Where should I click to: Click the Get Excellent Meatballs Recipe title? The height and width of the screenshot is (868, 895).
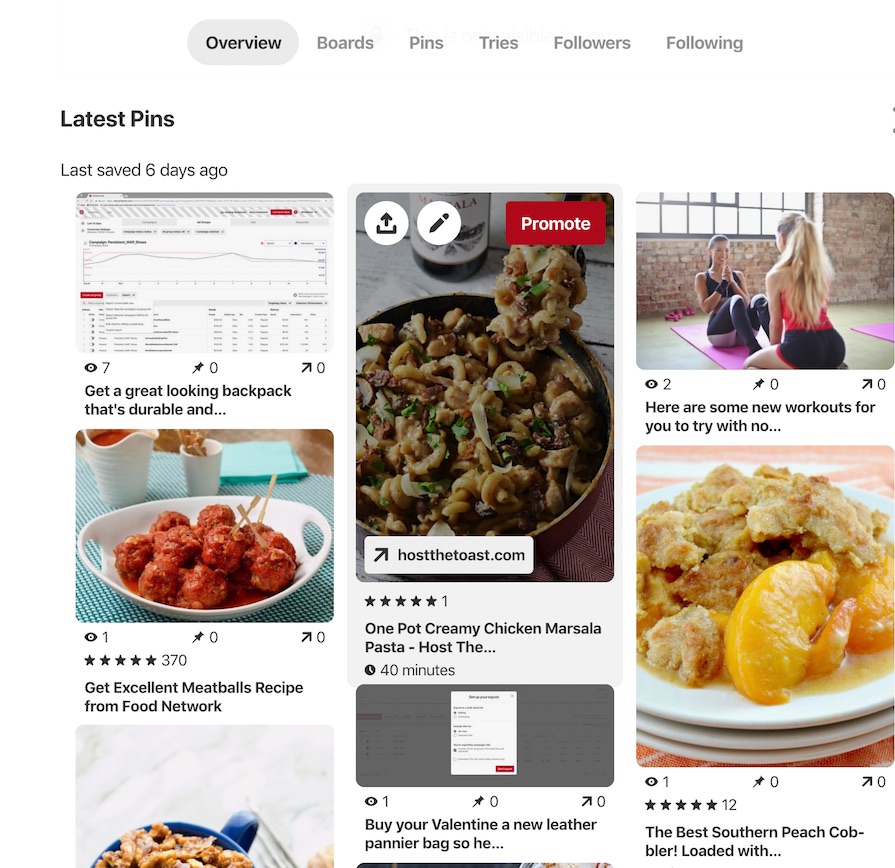194,697
